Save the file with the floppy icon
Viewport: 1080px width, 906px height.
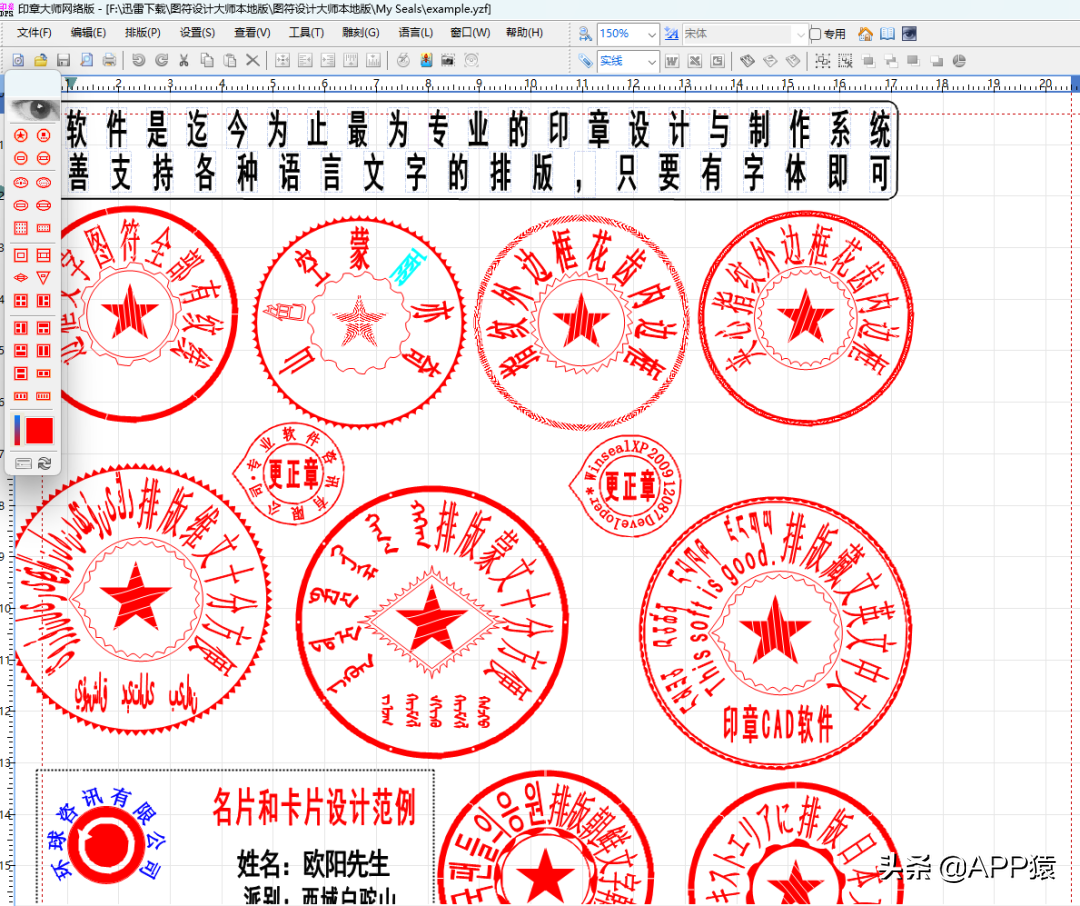(x=63, y=61)
